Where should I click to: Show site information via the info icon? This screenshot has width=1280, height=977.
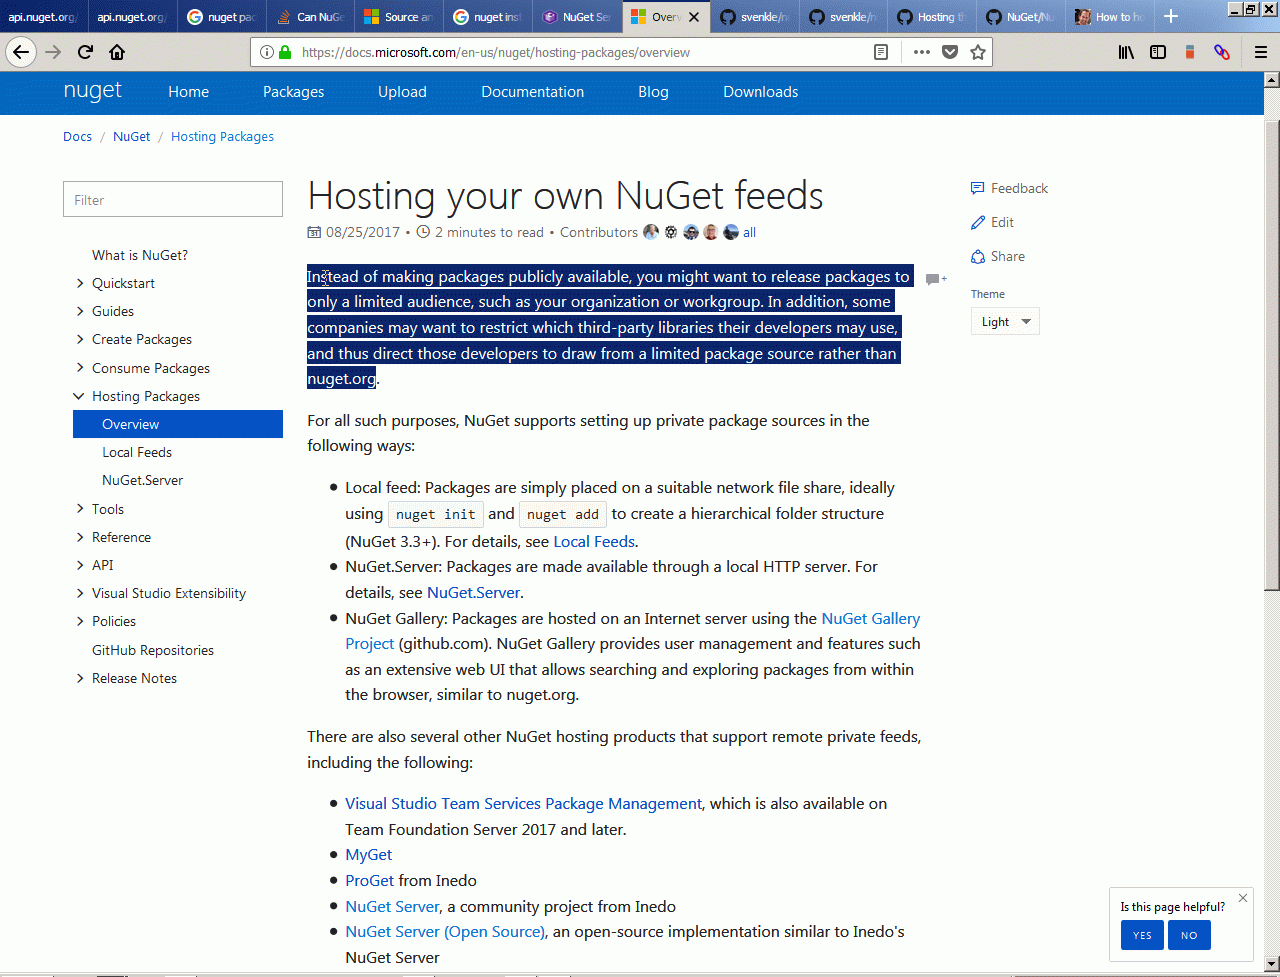click(267, 52)
